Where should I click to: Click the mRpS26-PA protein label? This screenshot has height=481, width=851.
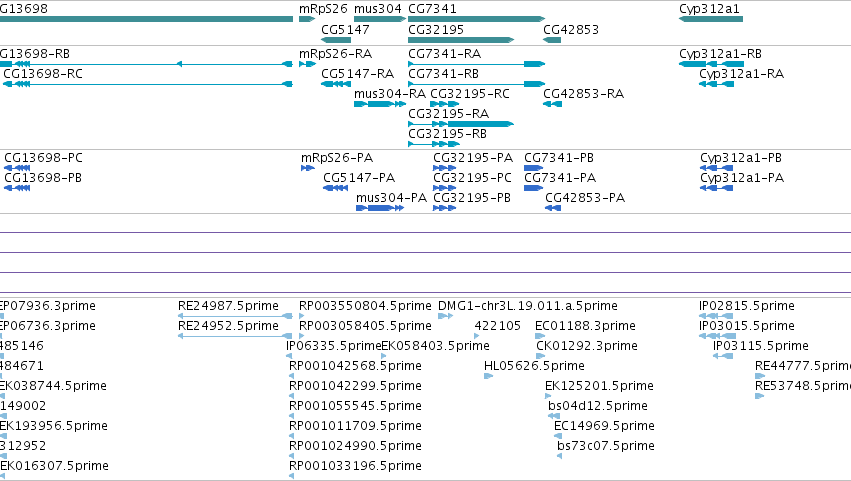coord(337,158)
